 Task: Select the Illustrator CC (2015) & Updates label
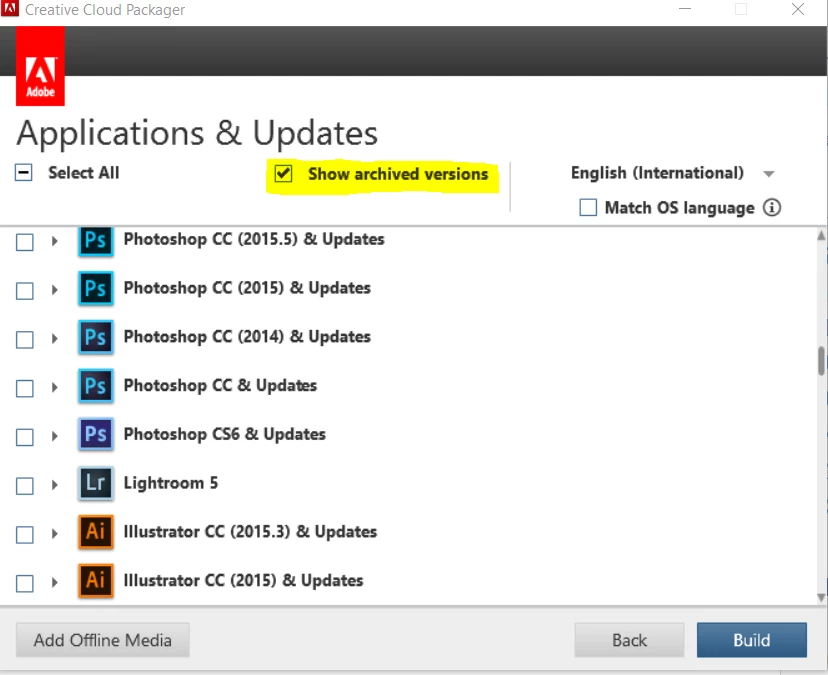point(243,580)
